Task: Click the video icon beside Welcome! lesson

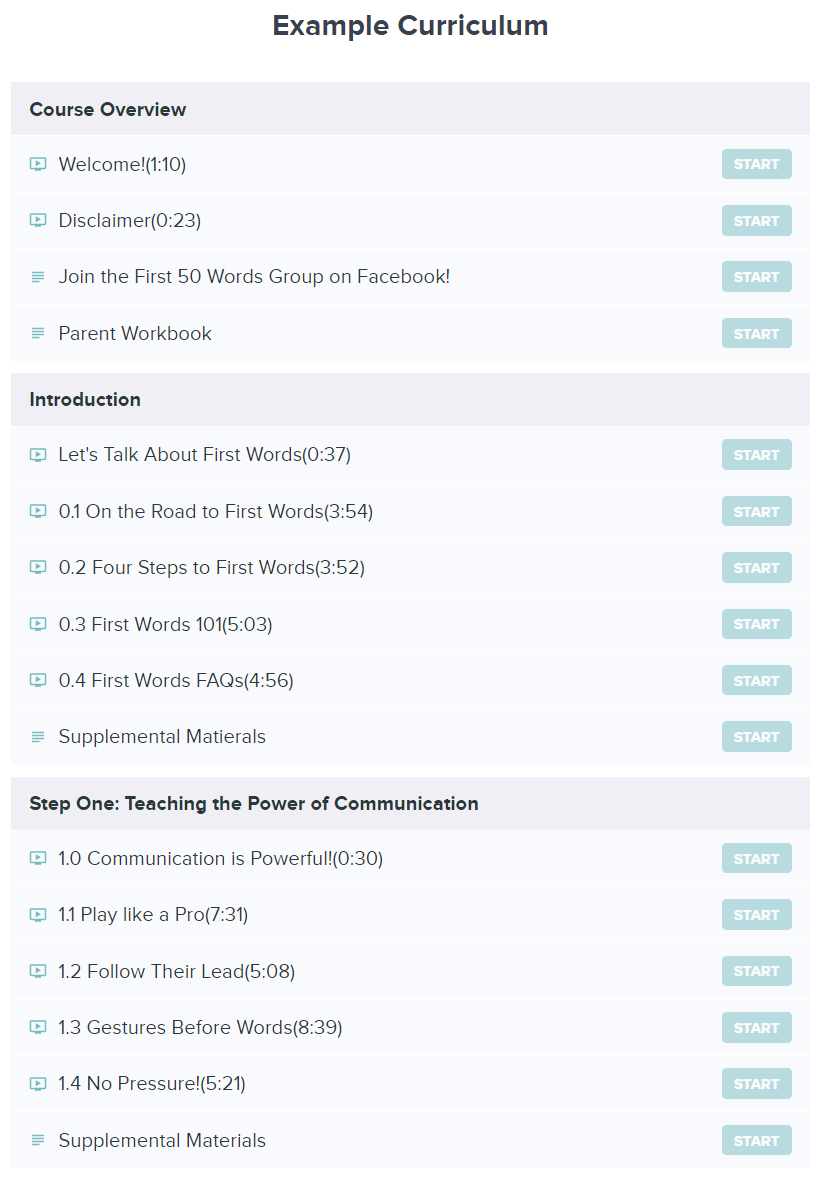Action: pyautogui.click(x=38, y=164)
